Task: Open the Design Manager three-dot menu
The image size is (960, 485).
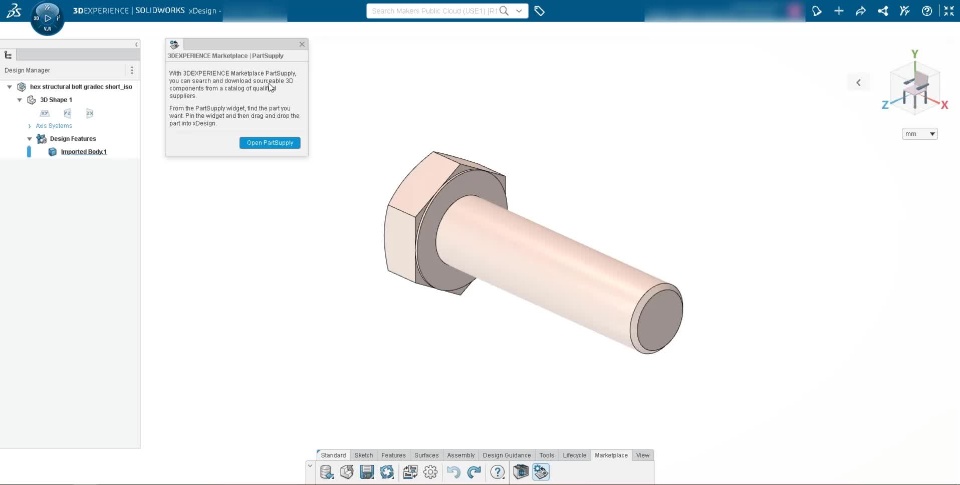Action: tap(132, 70)
